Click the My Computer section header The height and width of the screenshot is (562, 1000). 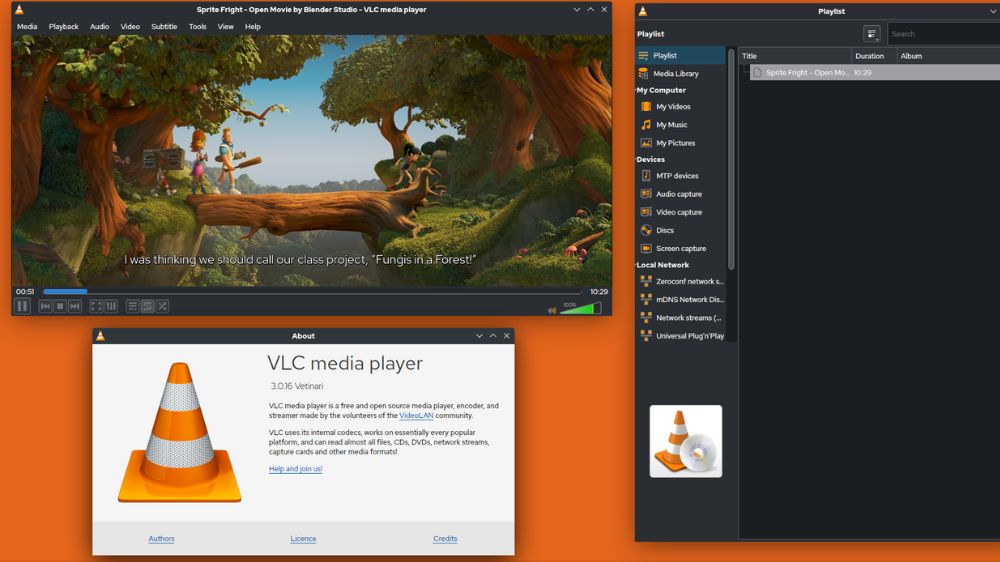click(661, 90)
